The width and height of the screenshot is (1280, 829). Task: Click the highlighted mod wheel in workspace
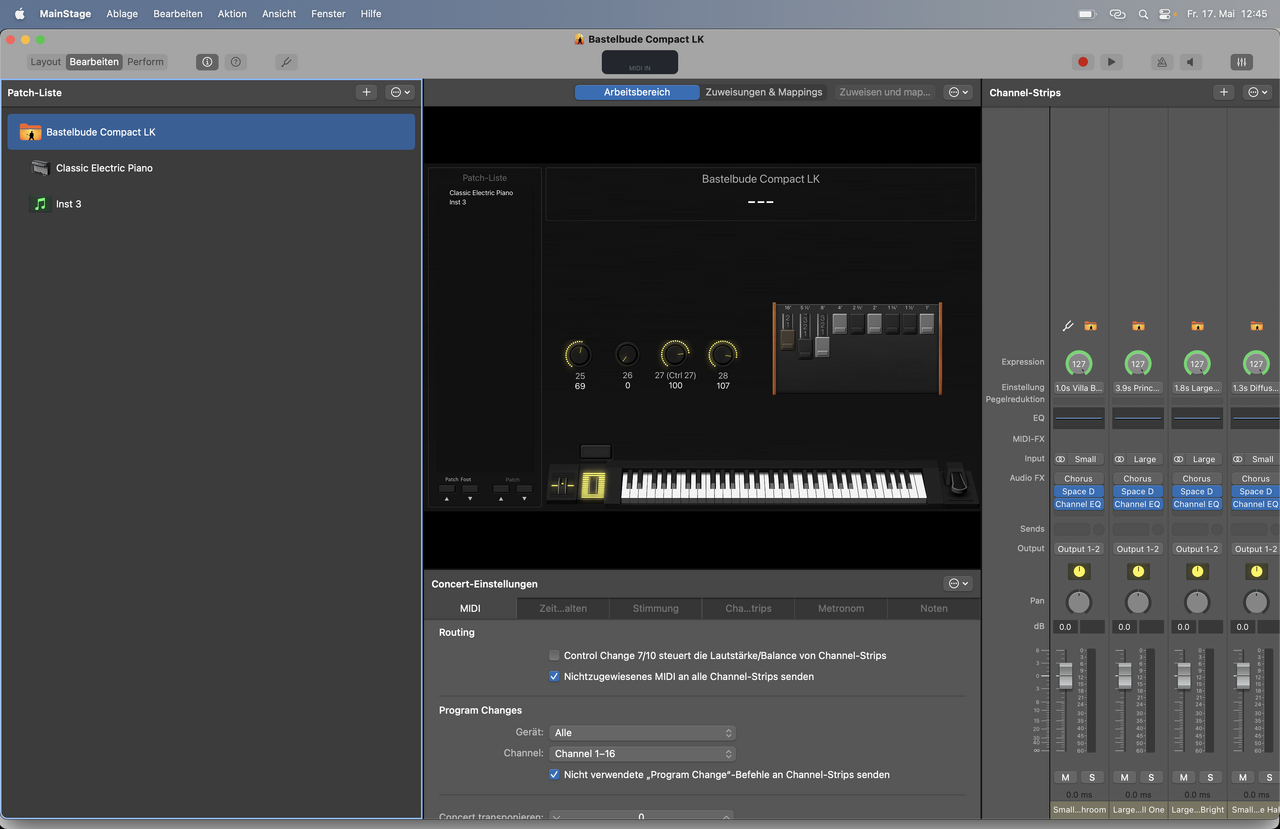tap(593, 486)
